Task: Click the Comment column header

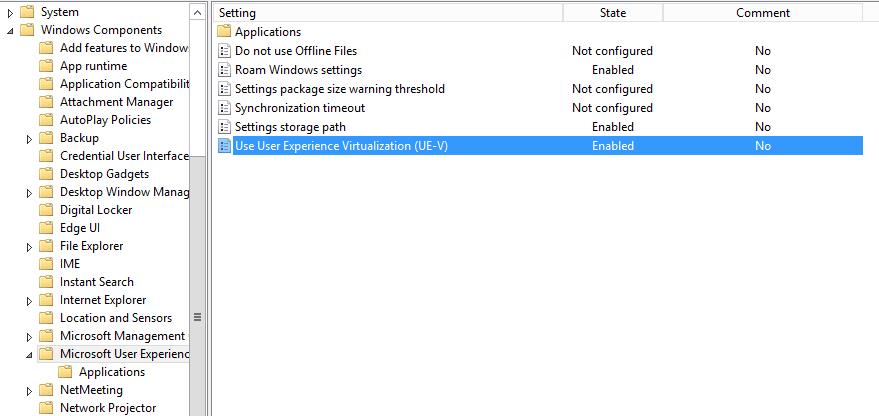Action: coord(762,13)
